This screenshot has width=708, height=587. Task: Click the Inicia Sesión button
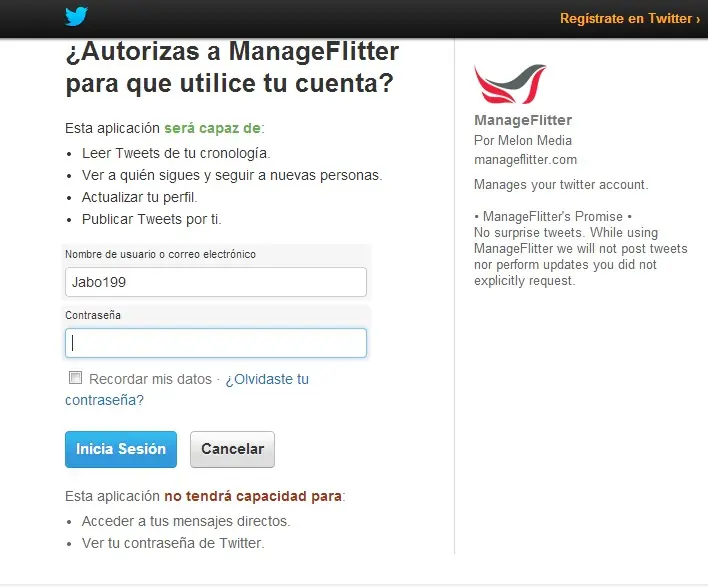(x=121, y=449)
